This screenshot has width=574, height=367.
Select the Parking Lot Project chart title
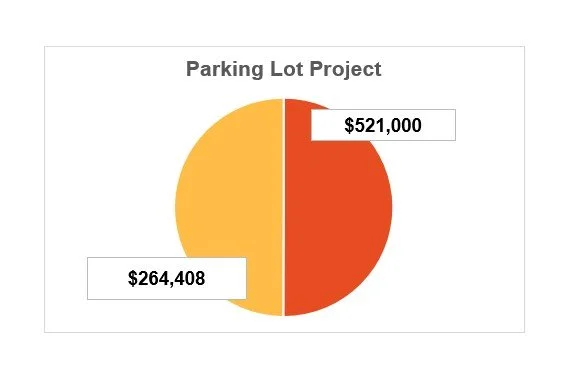pos(284,69)
